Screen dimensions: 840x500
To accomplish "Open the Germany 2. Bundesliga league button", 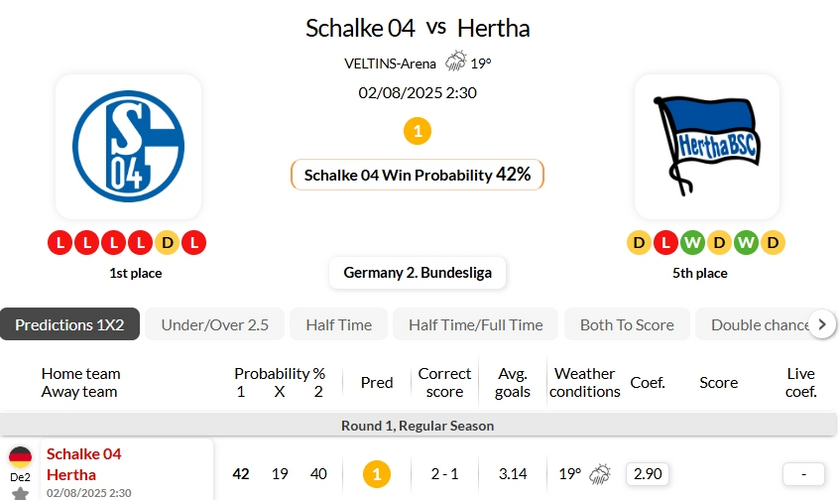I will pos(417,272).
